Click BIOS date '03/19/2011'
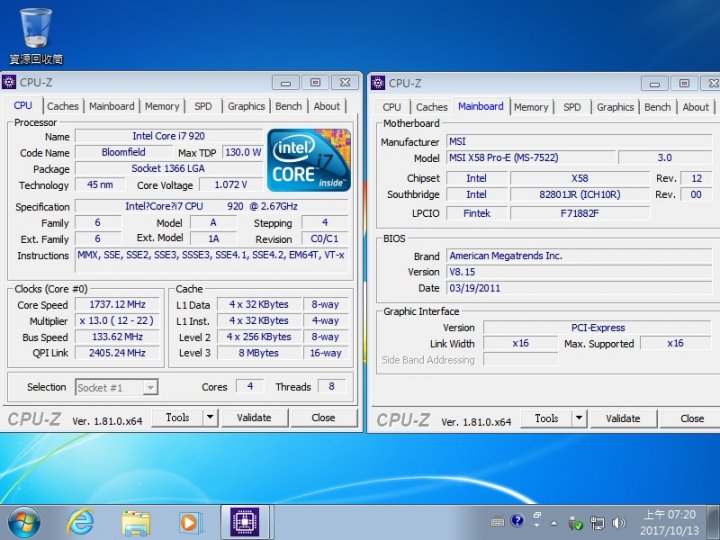Image resolution: width=720 pixels, height=540 pixels. (579, 288)
